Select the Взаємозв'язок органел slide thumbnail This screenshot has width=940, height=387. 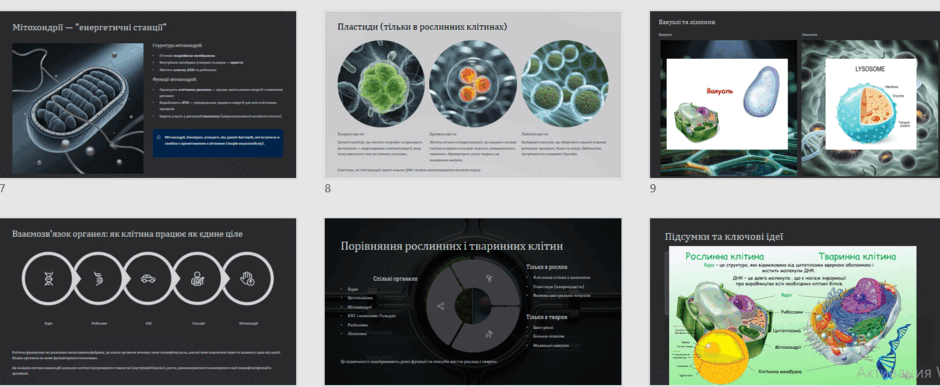click(148, 301)
